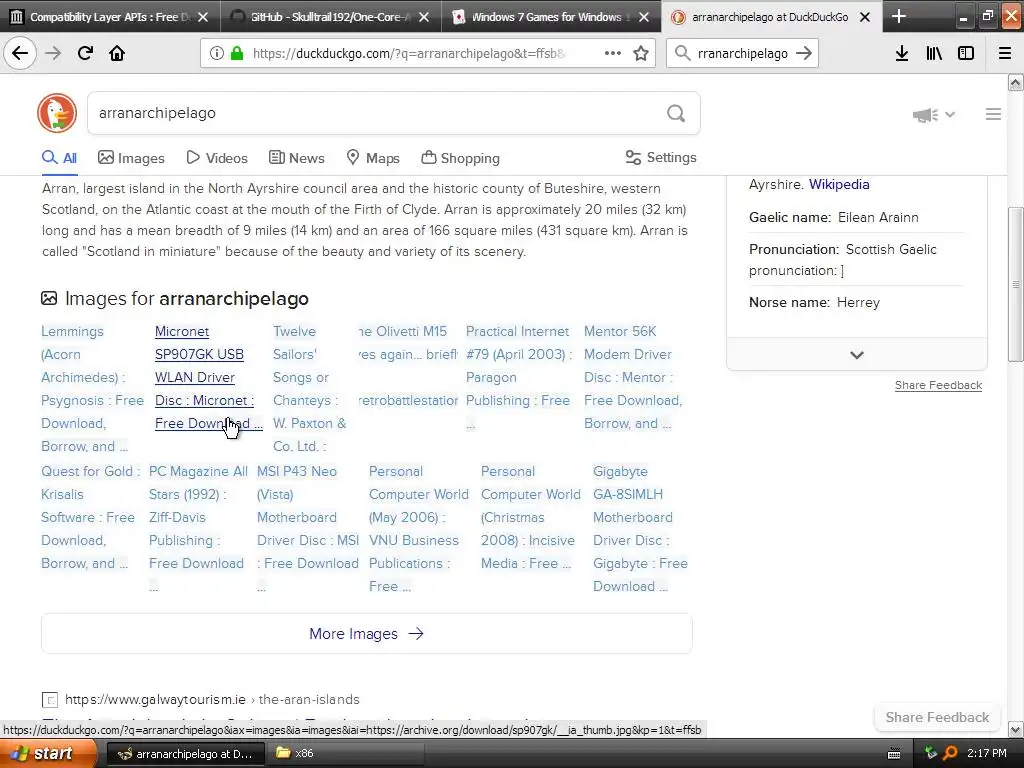Open Mentor 56K Modem Driver Disc link
This screenshot has width=1024, height=768.
click(633, 377)
